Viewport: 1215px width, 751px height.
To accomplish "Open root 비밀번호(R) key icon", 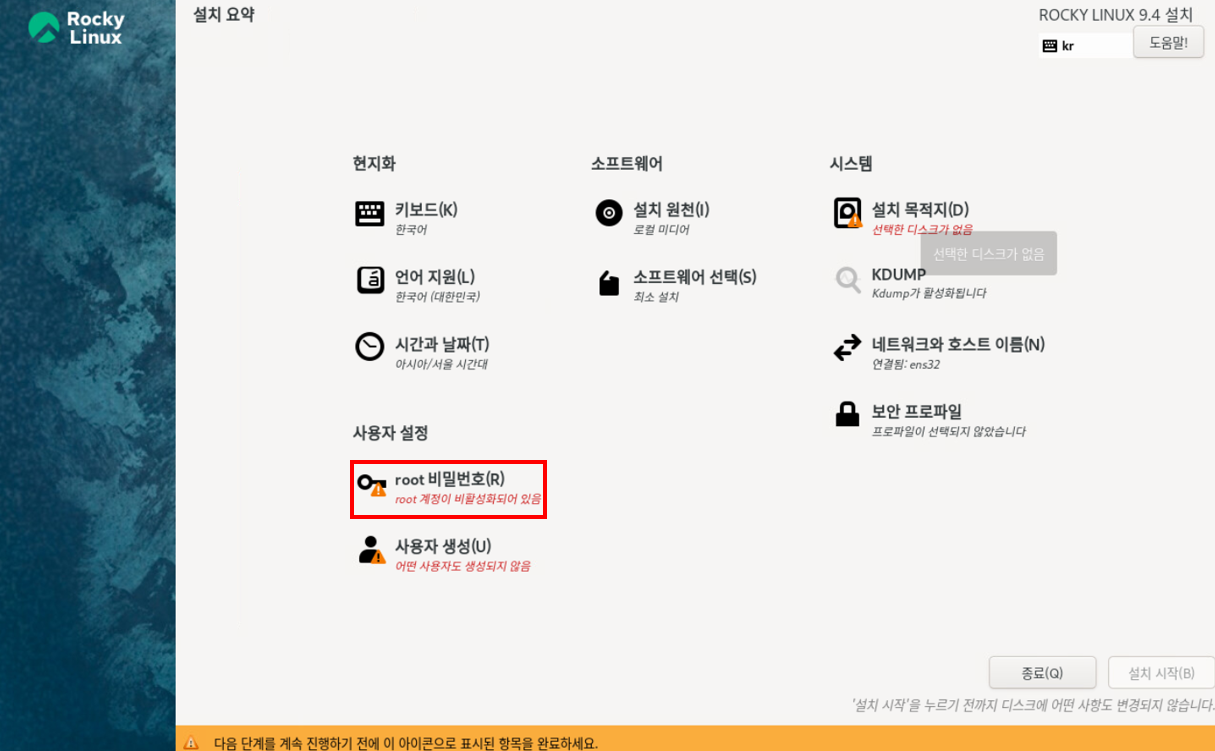I will tap(372, 485).
